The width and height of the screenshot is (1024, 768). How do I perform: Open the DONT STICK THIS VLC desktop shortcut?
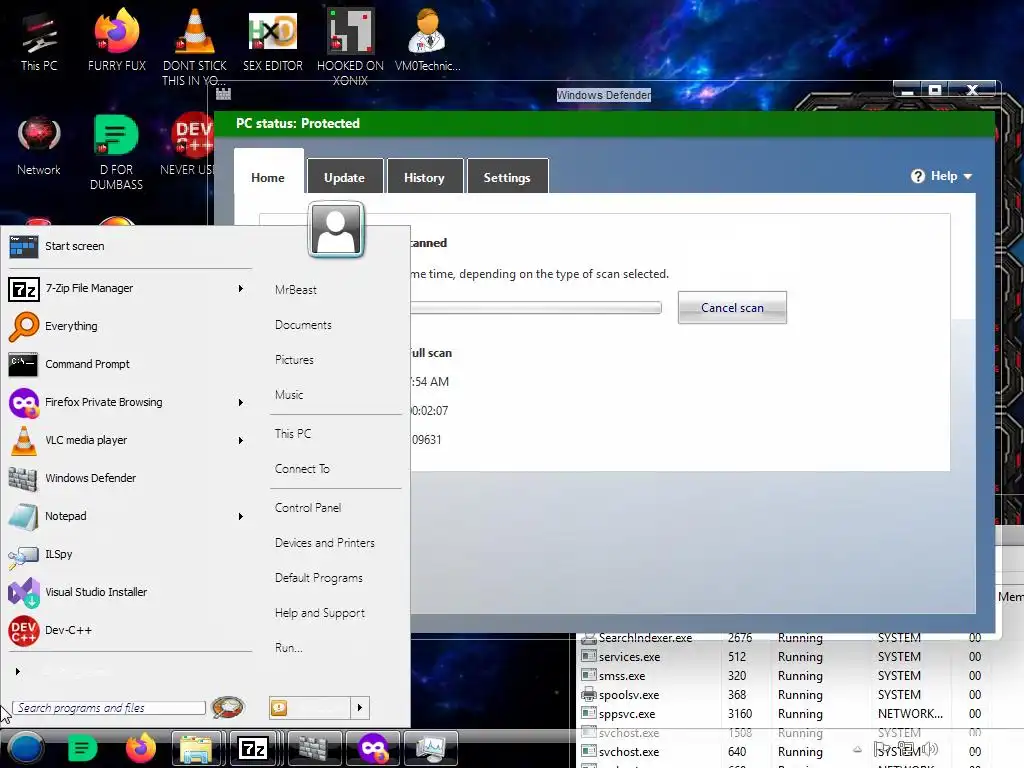pyautogui.click(x=195, y=47)
